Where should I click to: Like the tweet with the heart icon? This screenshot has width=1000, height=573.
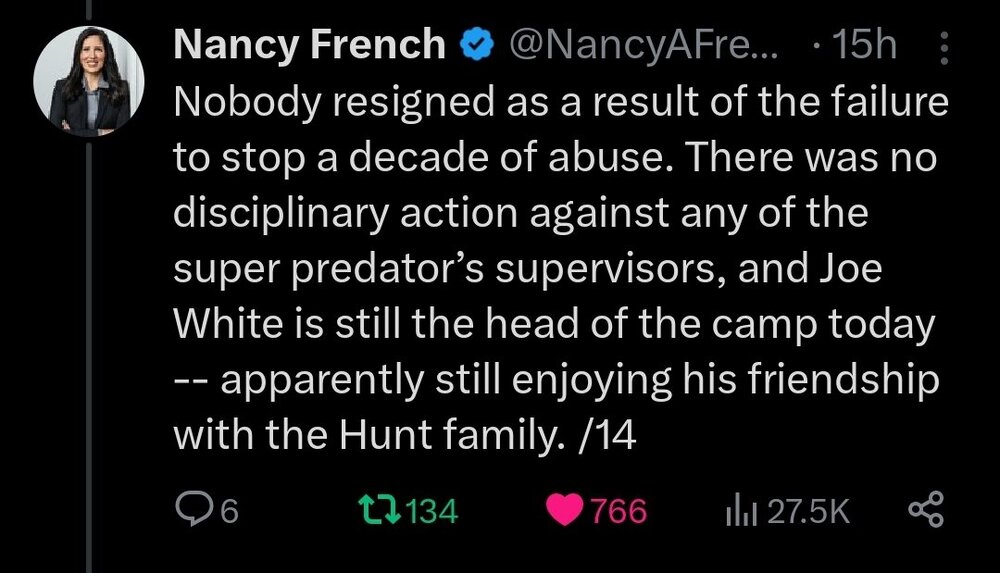(x=564, y=511)
